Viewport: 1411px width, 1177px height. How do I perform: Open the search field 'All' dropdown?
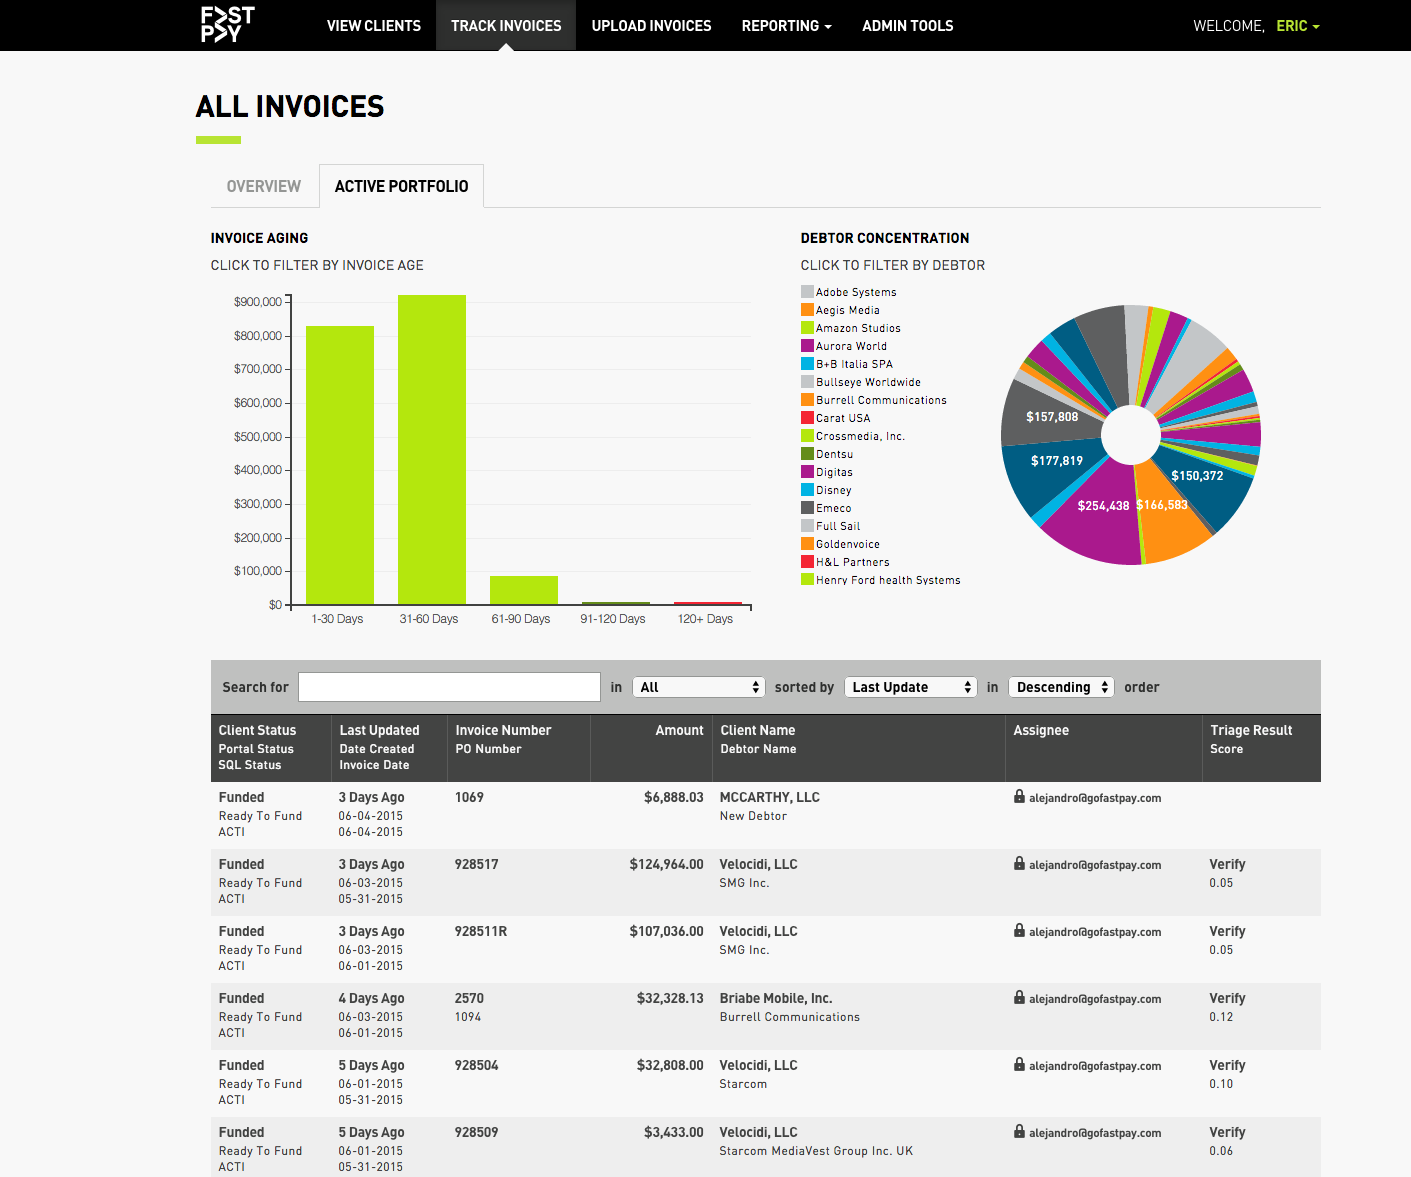point(699,687)
